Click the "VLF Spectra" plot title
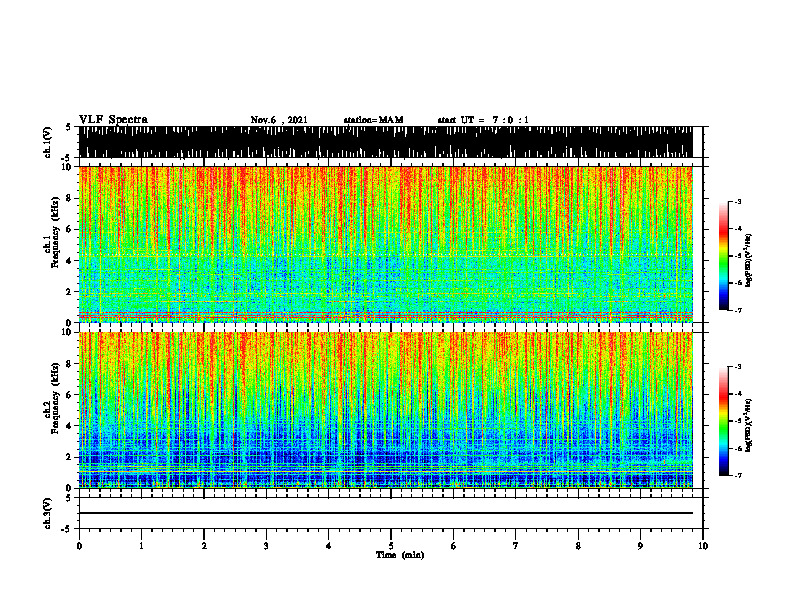This screenshot has width=792, height=612. (113, 119)
